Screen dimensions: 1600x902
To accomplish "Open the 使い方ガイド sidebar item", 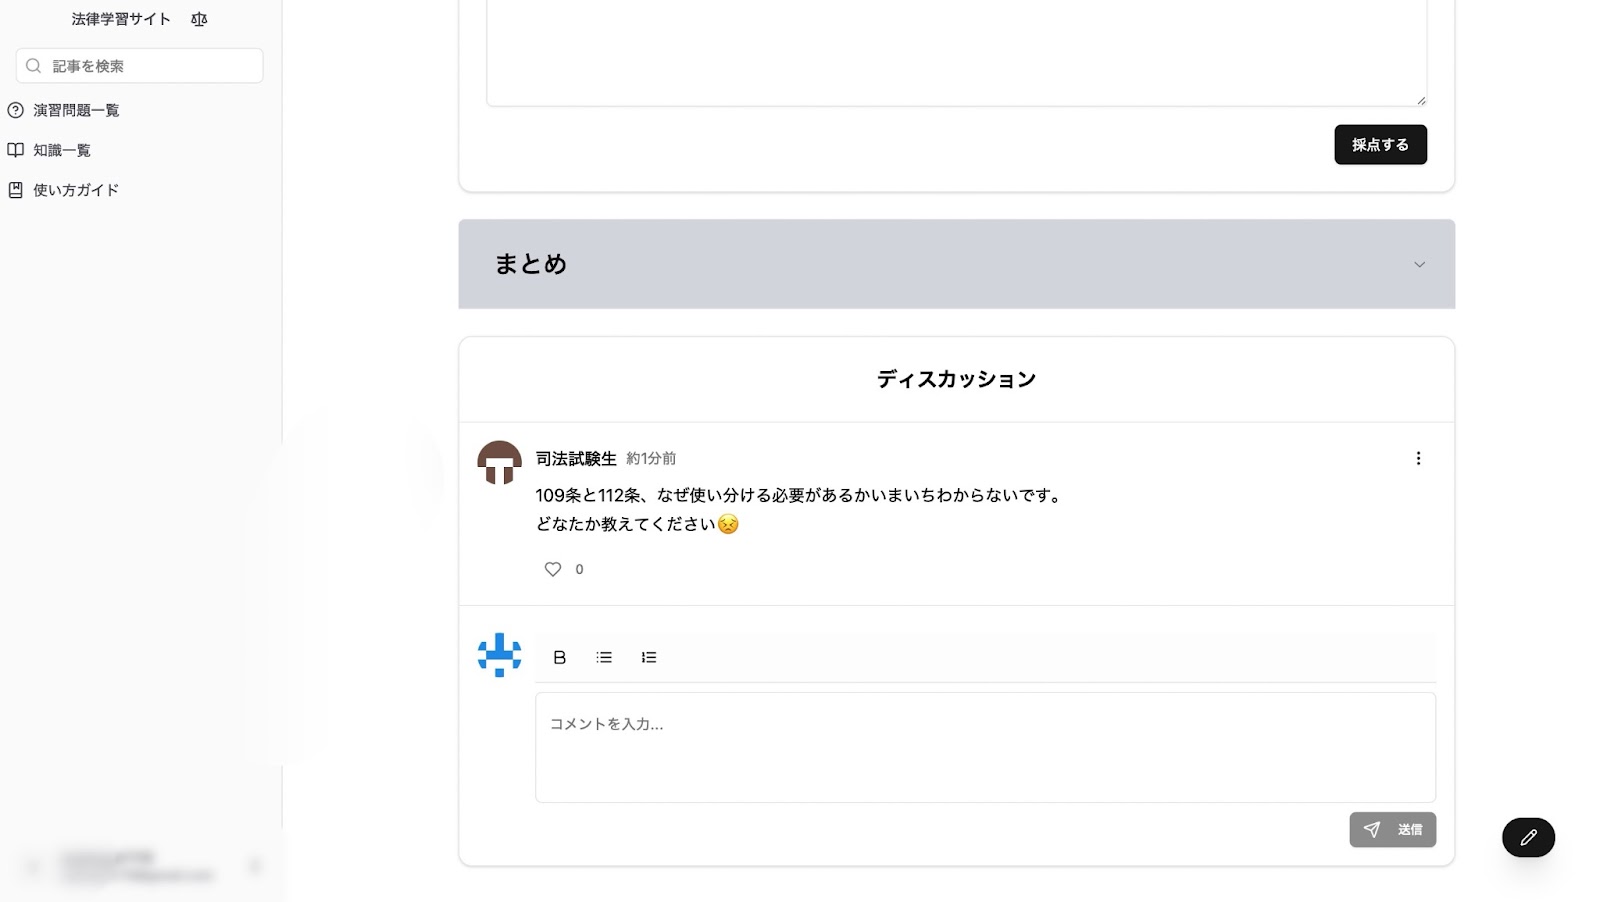I will [76, 190].
